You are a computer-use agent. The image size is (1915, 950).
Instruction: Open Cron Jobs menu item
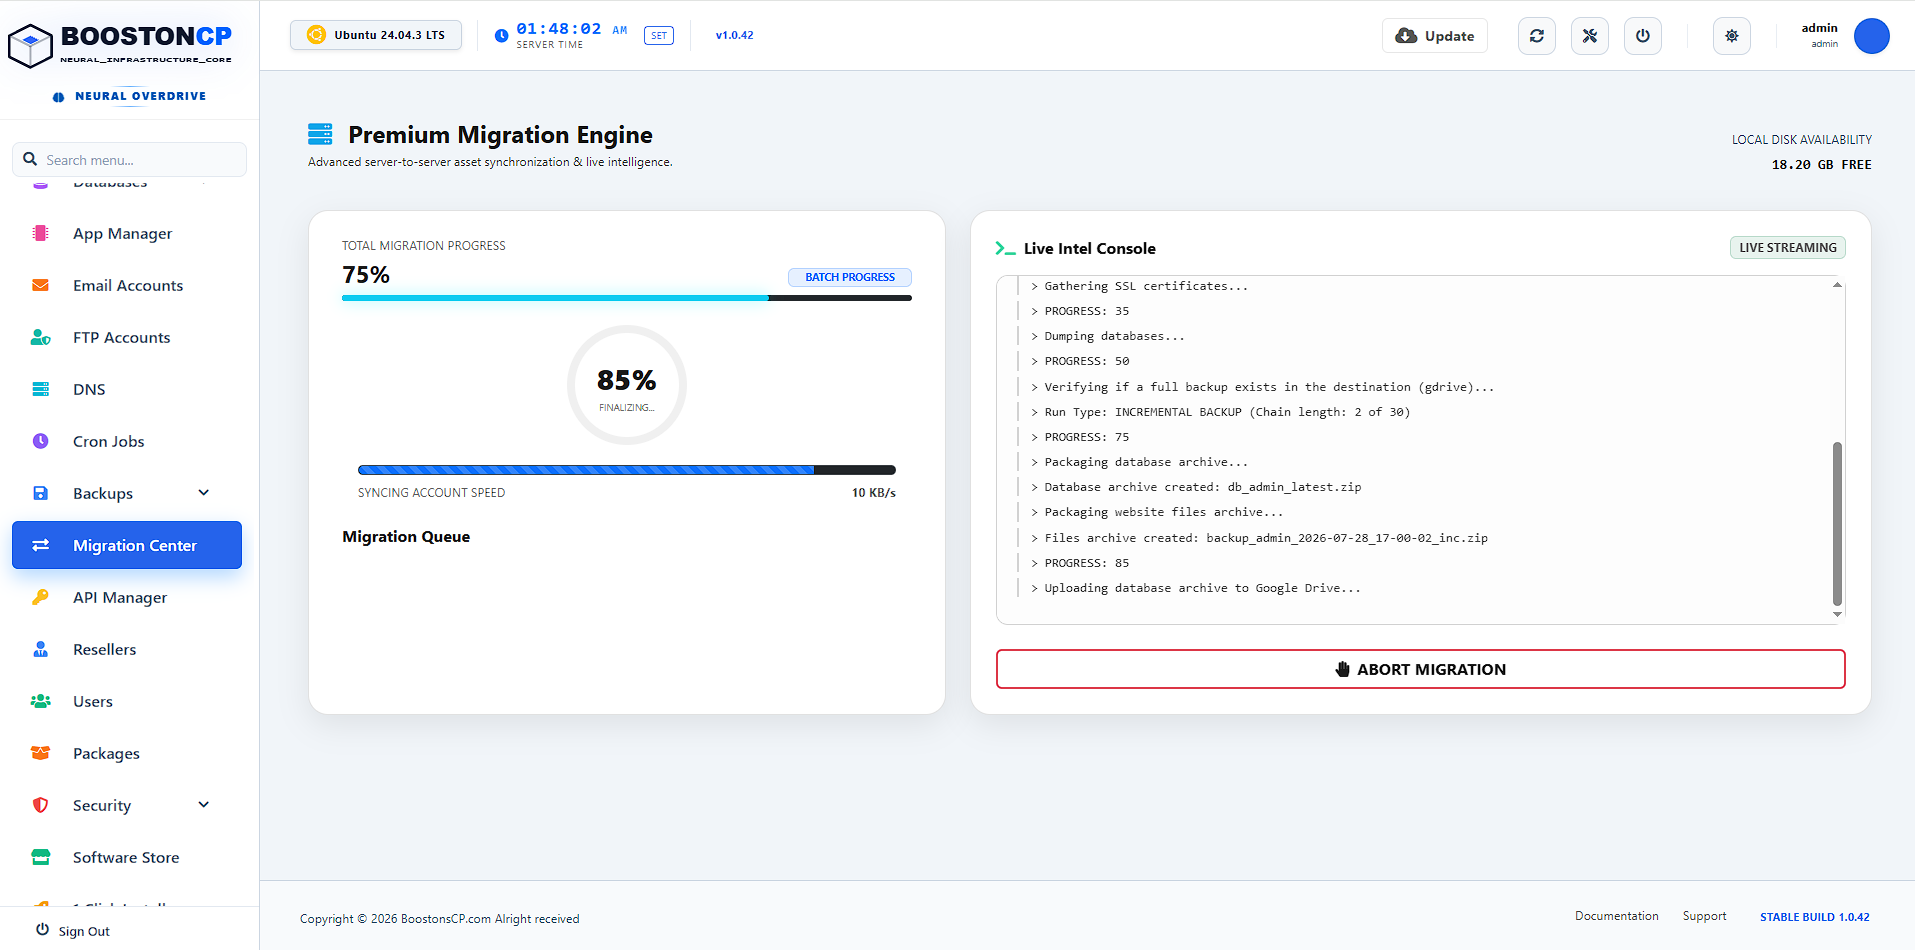coord(127,441)
